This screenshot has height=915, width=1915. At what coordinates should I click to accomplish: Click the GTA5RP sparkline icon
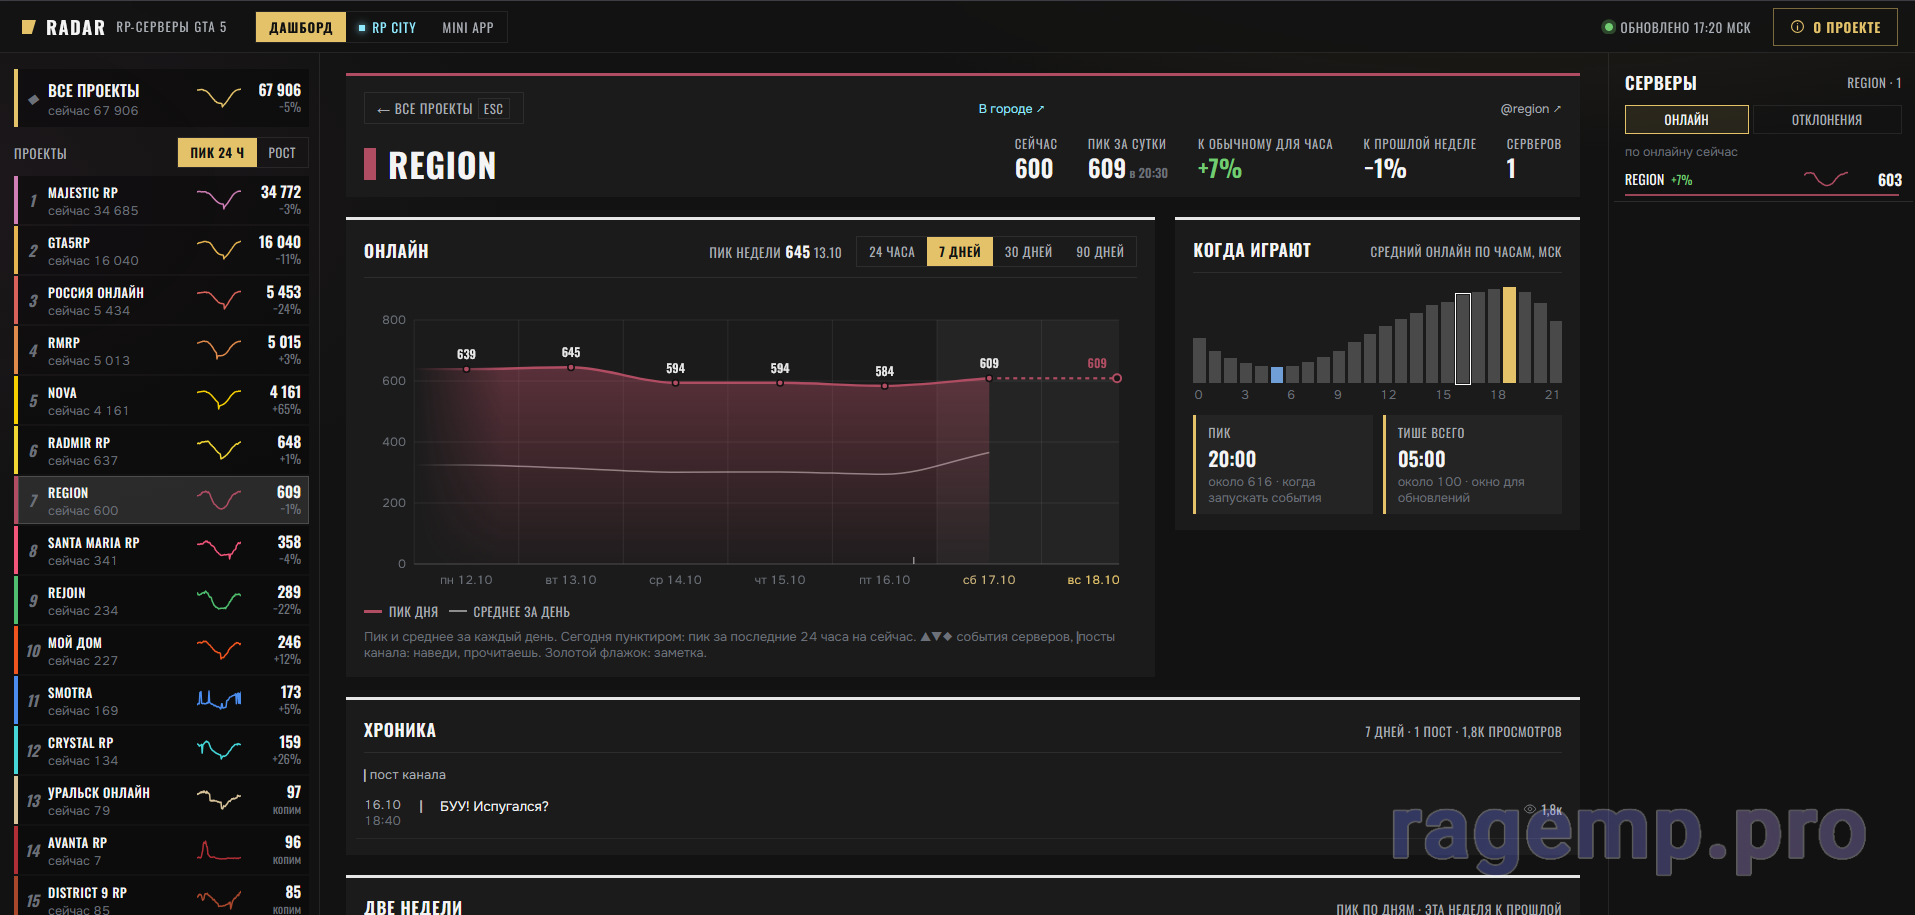[x=219, y=249]
